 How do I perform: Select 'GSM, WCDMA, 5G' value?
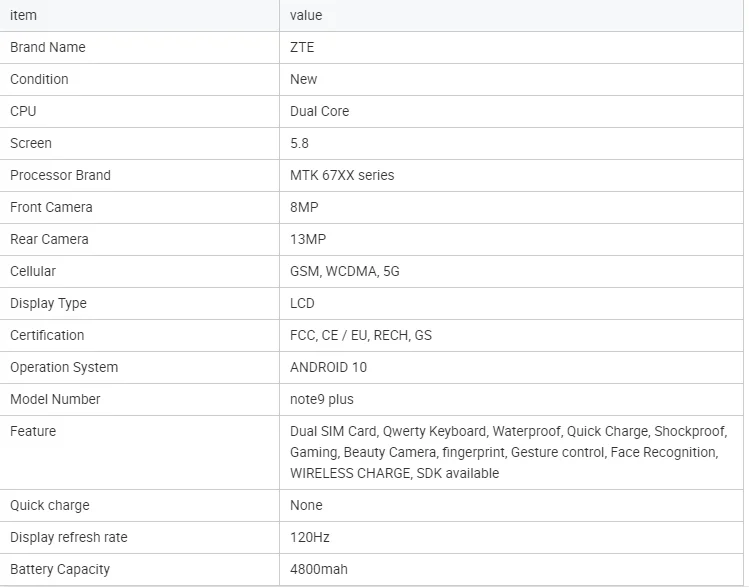pos(345,271)
